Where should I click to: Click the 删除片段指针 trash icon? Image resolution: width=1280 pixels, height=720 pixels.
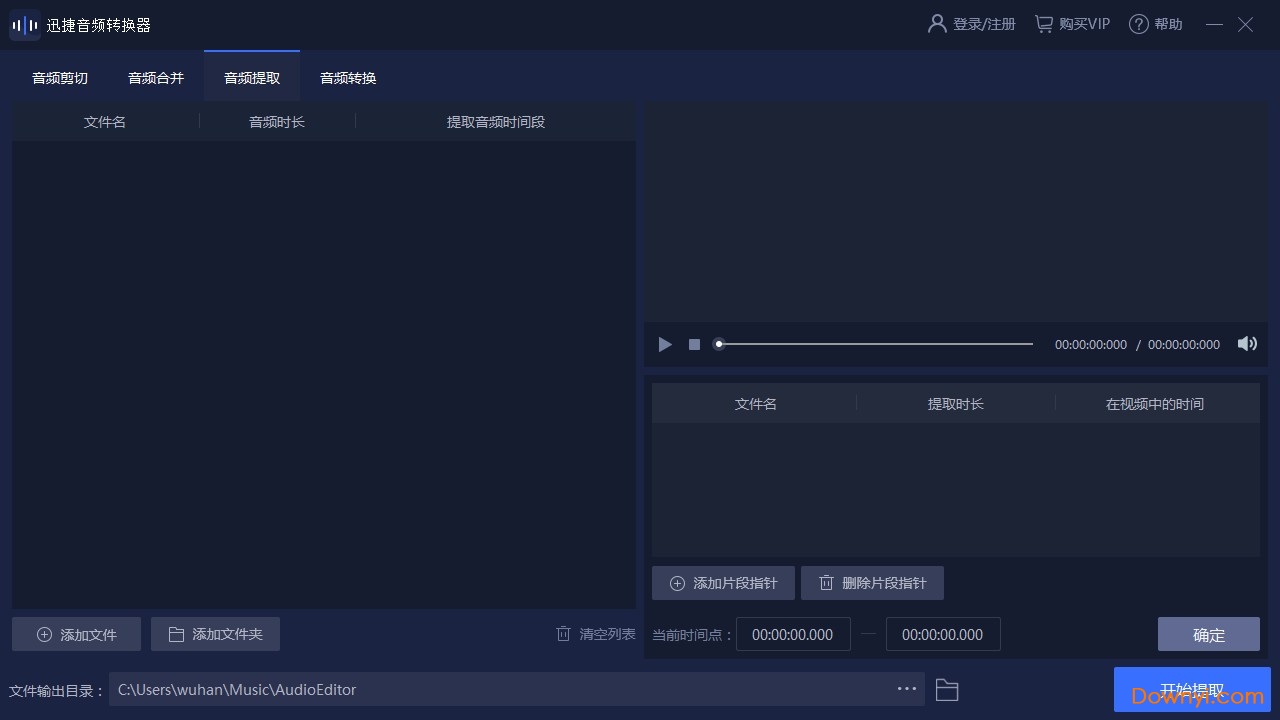point(826,583)
